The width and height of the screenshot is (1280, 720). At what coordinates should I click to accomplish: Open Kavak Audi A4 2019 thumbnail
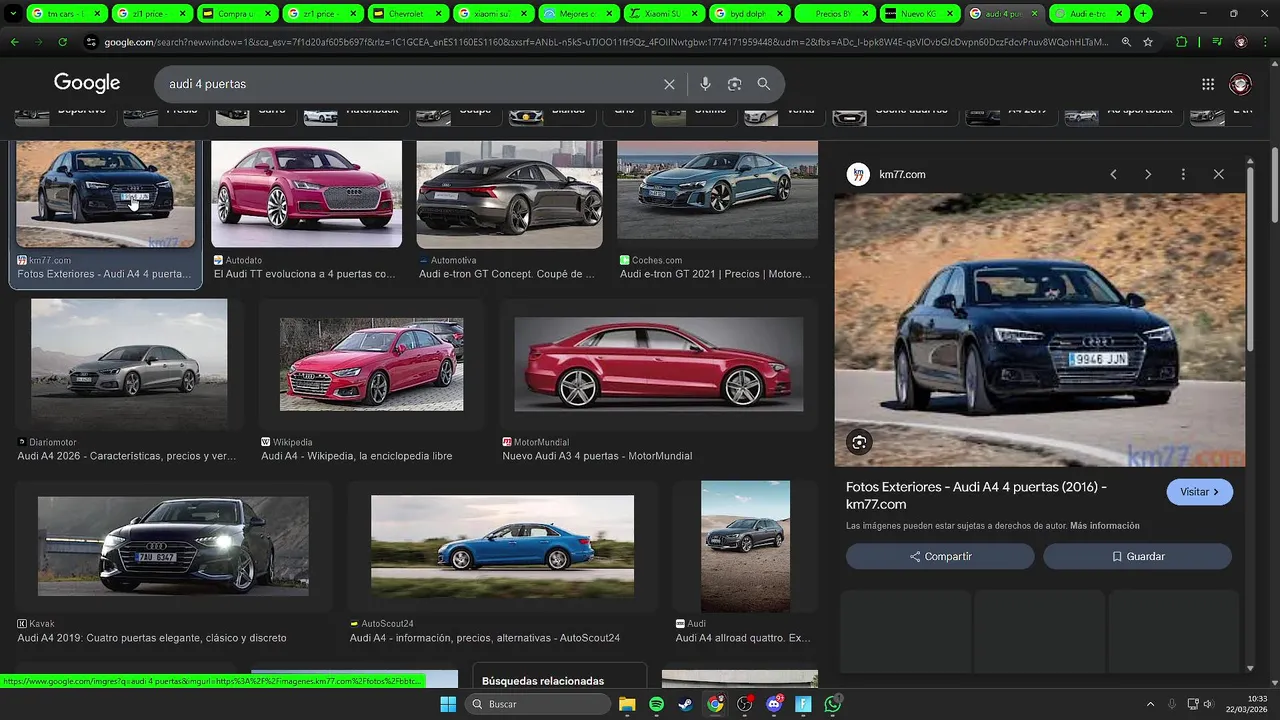(x=173, y=546)
